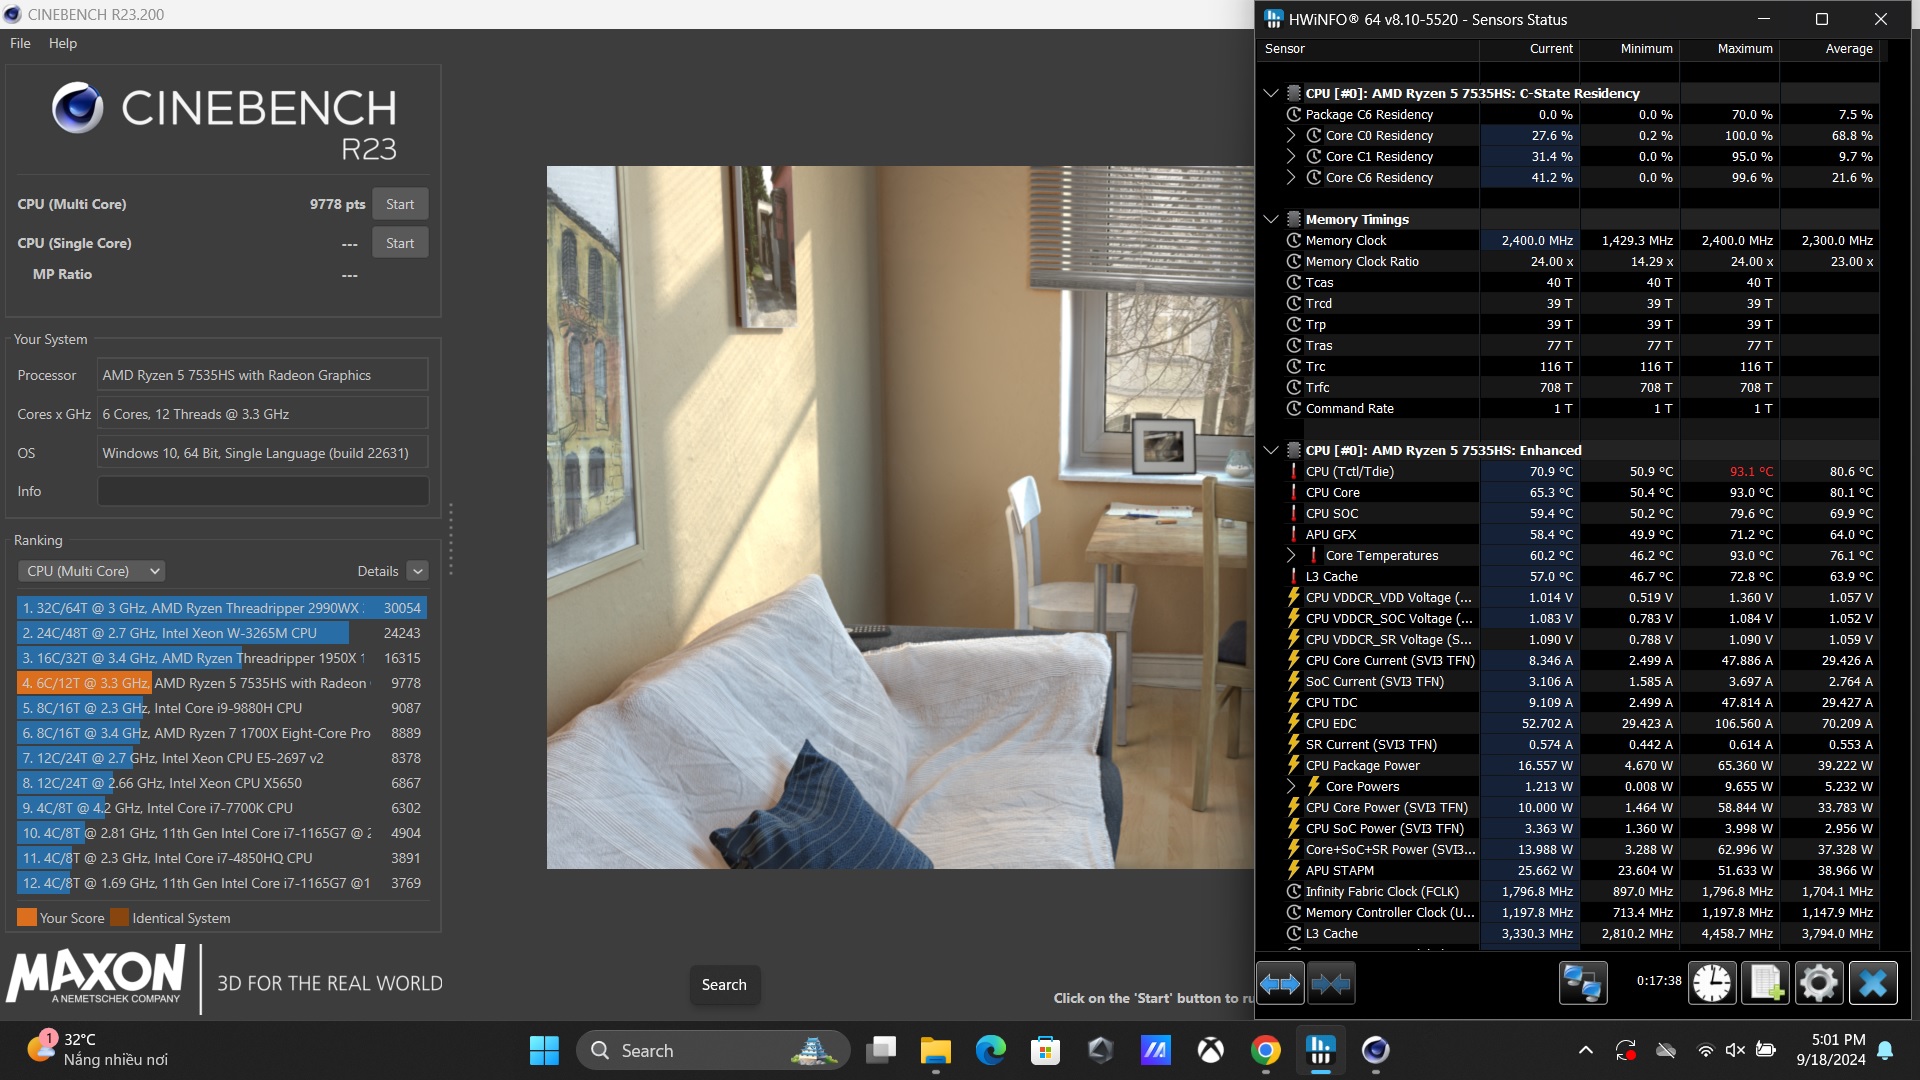Open HWiNFO remote network monitors icon
Screen dimensions: 1920x1080
(1583, 984)
